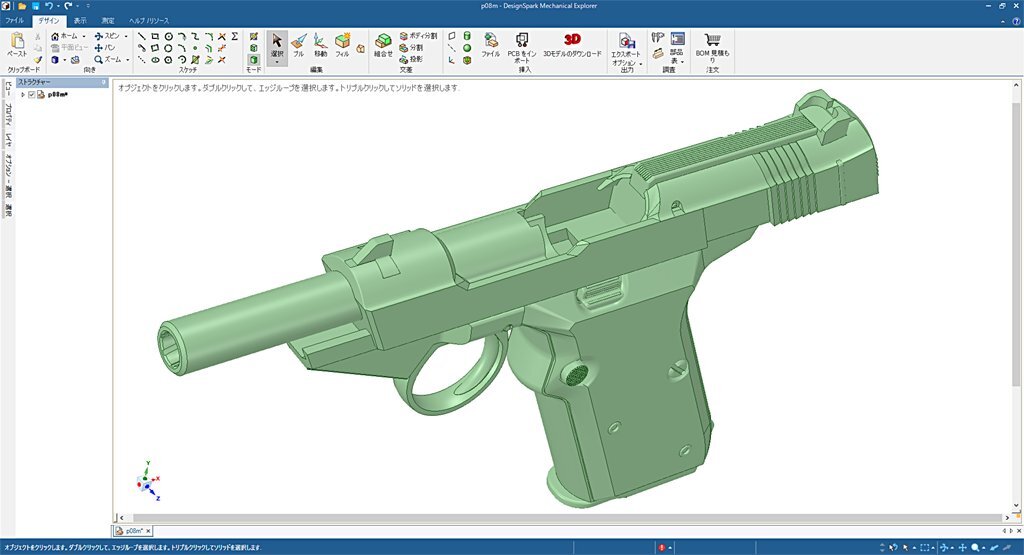Select p08m in the structure tree

click(x=57, y=95)
